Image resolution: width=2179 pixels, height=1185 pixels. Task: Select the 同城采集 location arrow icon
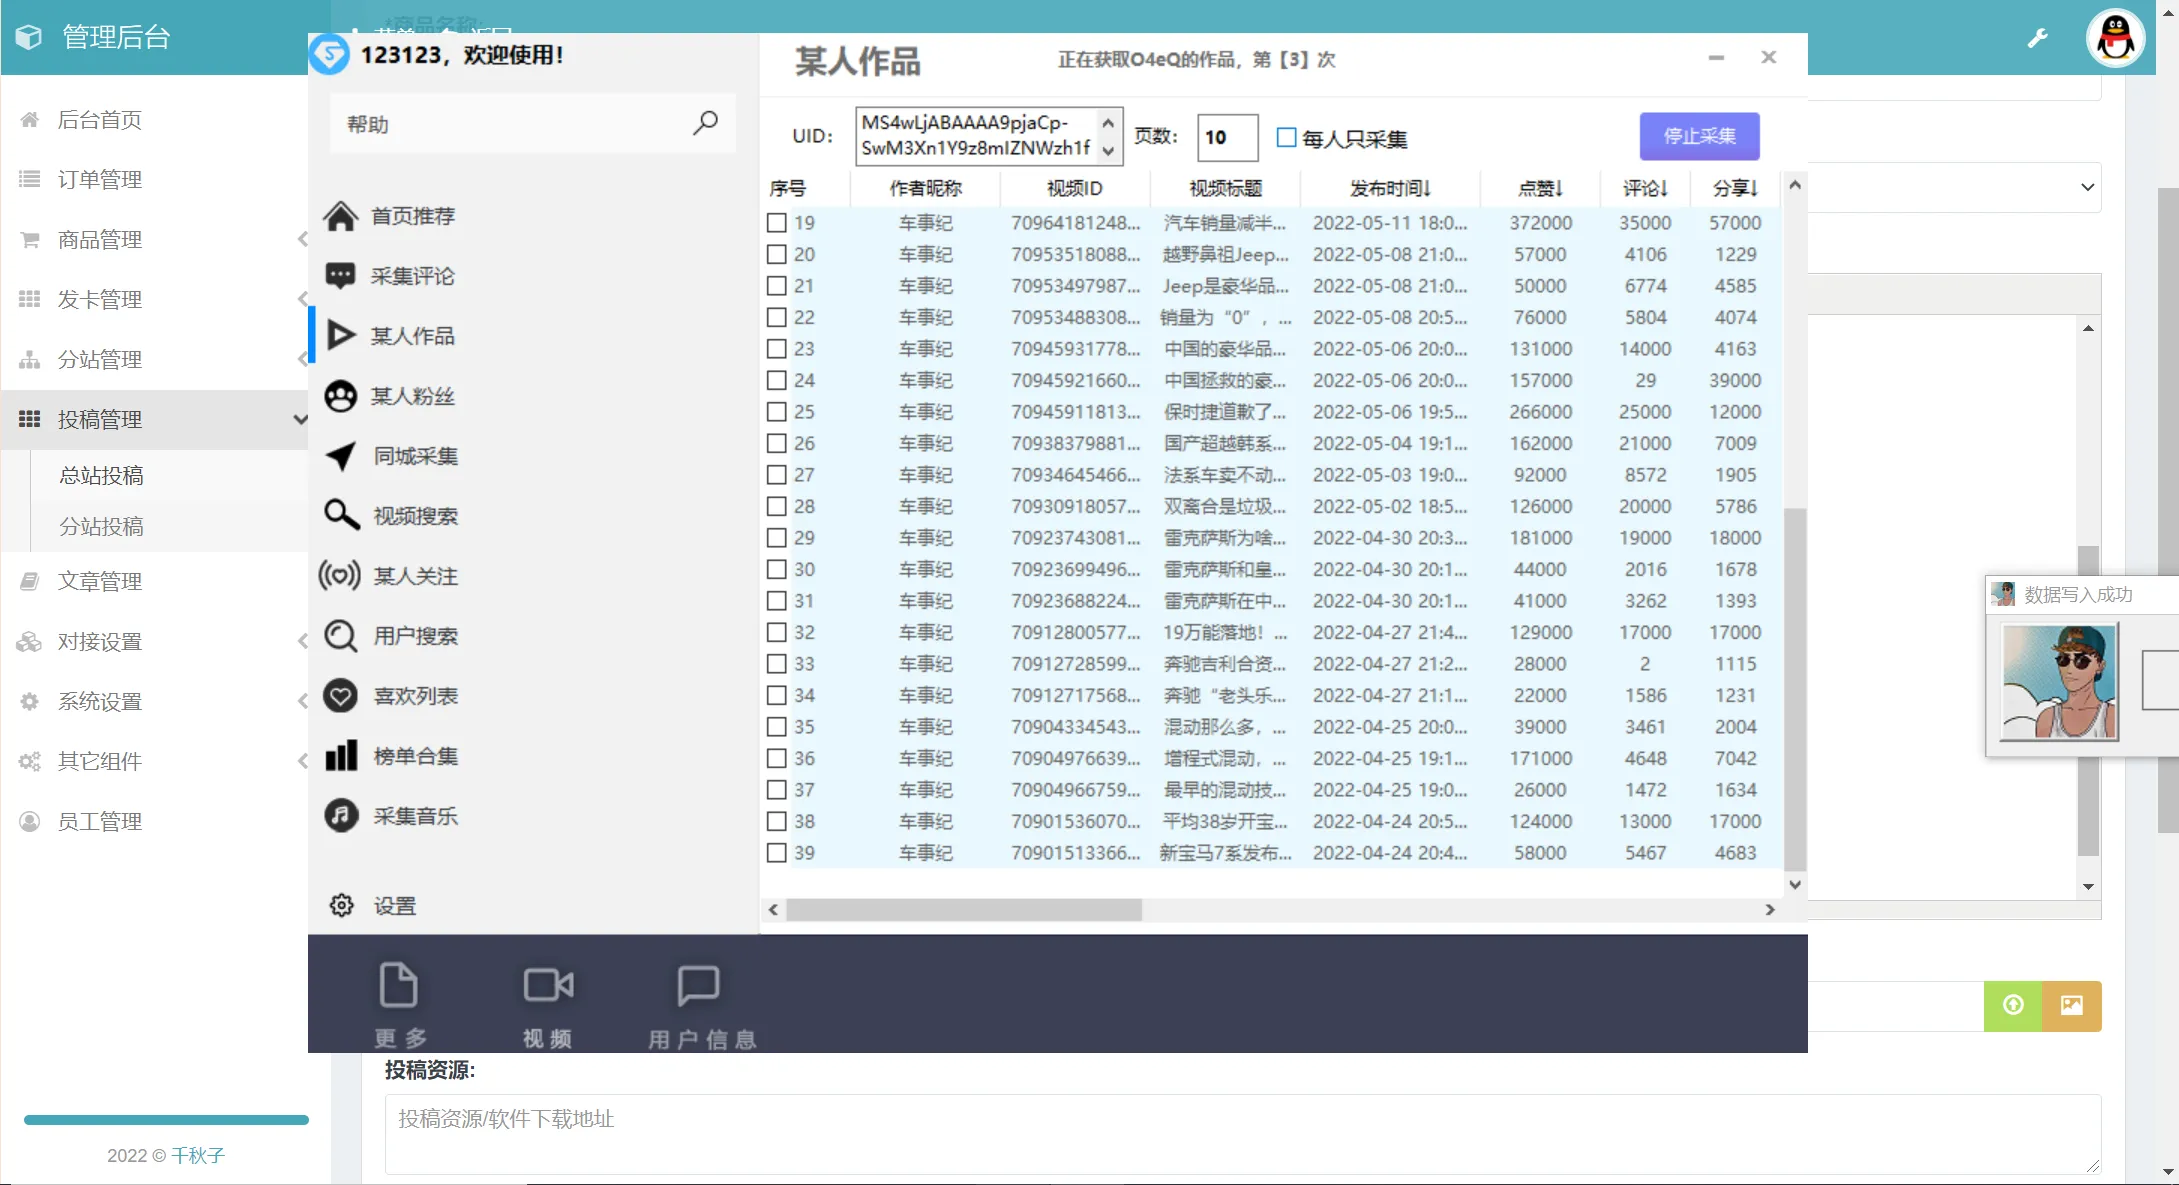(340, 456)
